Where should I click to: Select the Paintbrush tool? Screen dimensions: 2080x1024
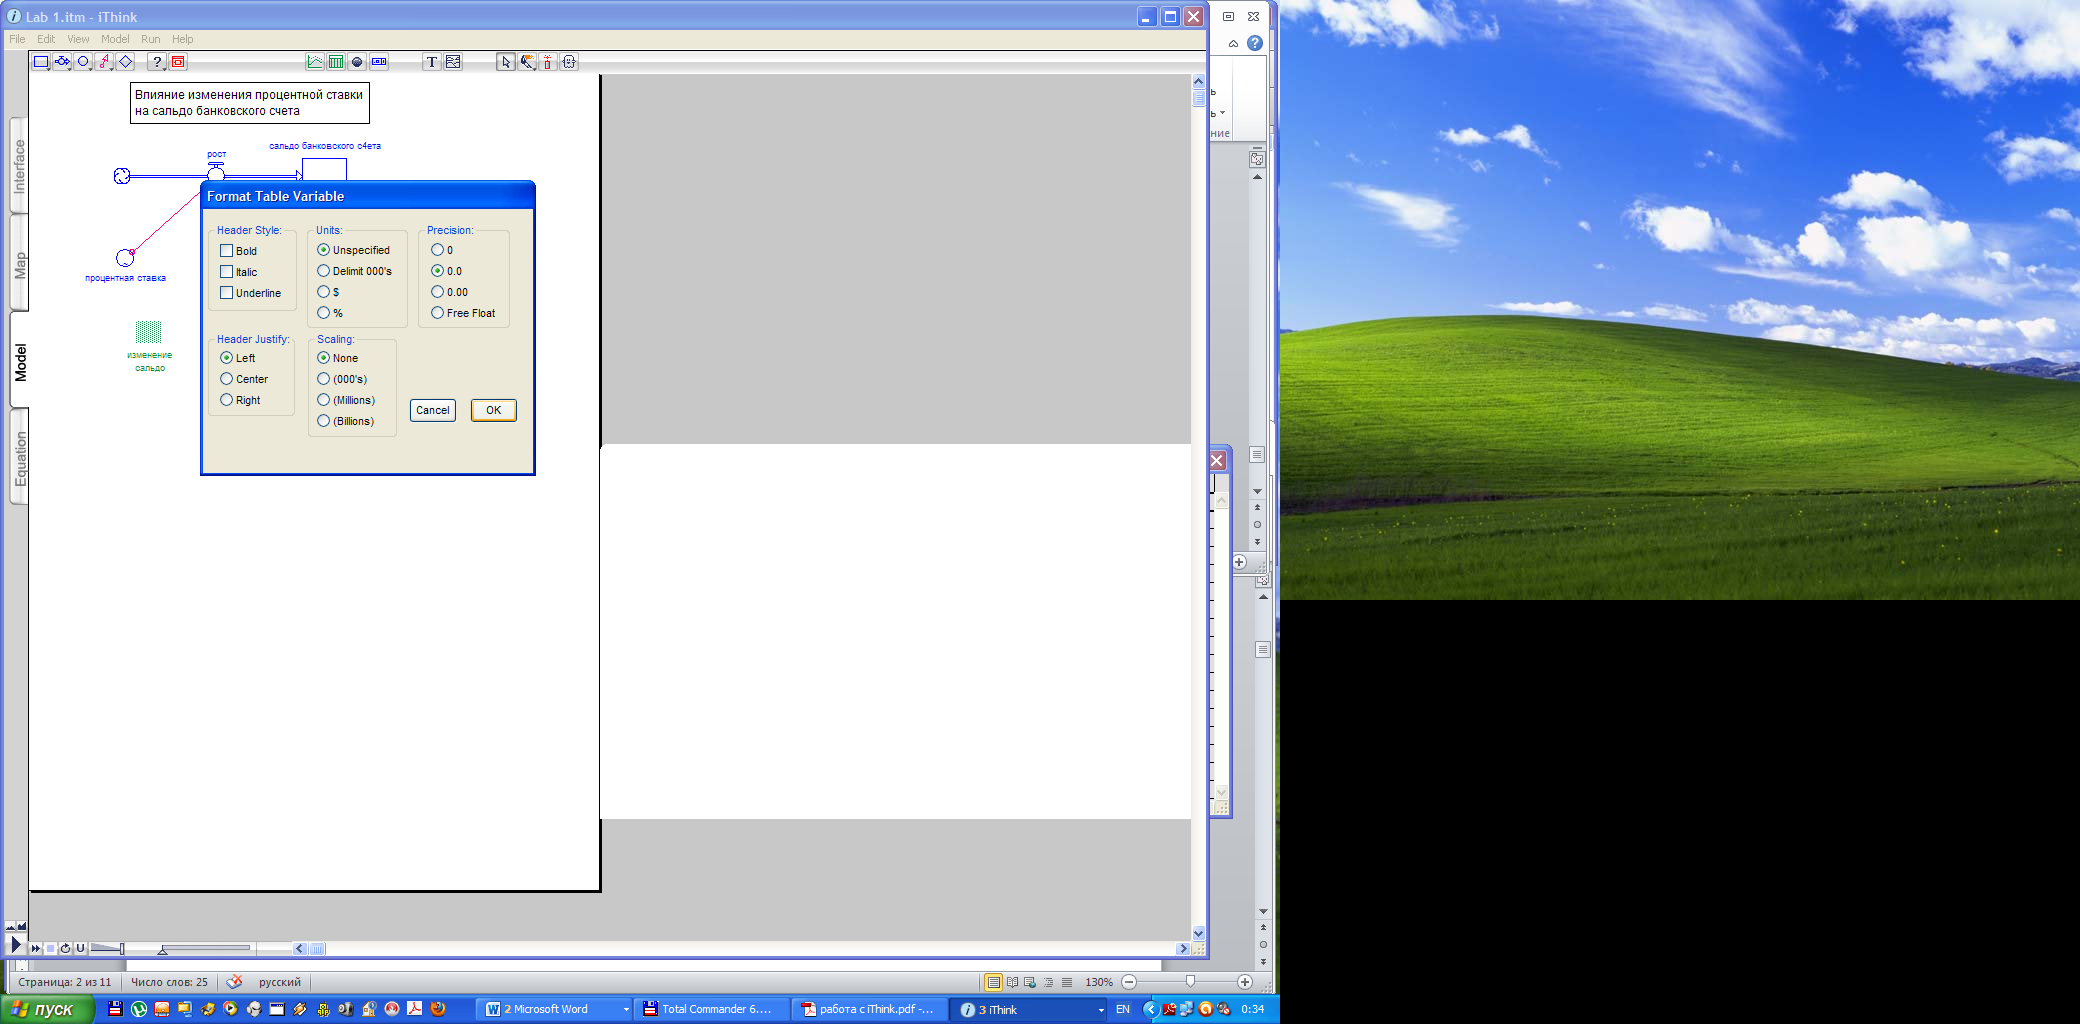tap(527, 62)
